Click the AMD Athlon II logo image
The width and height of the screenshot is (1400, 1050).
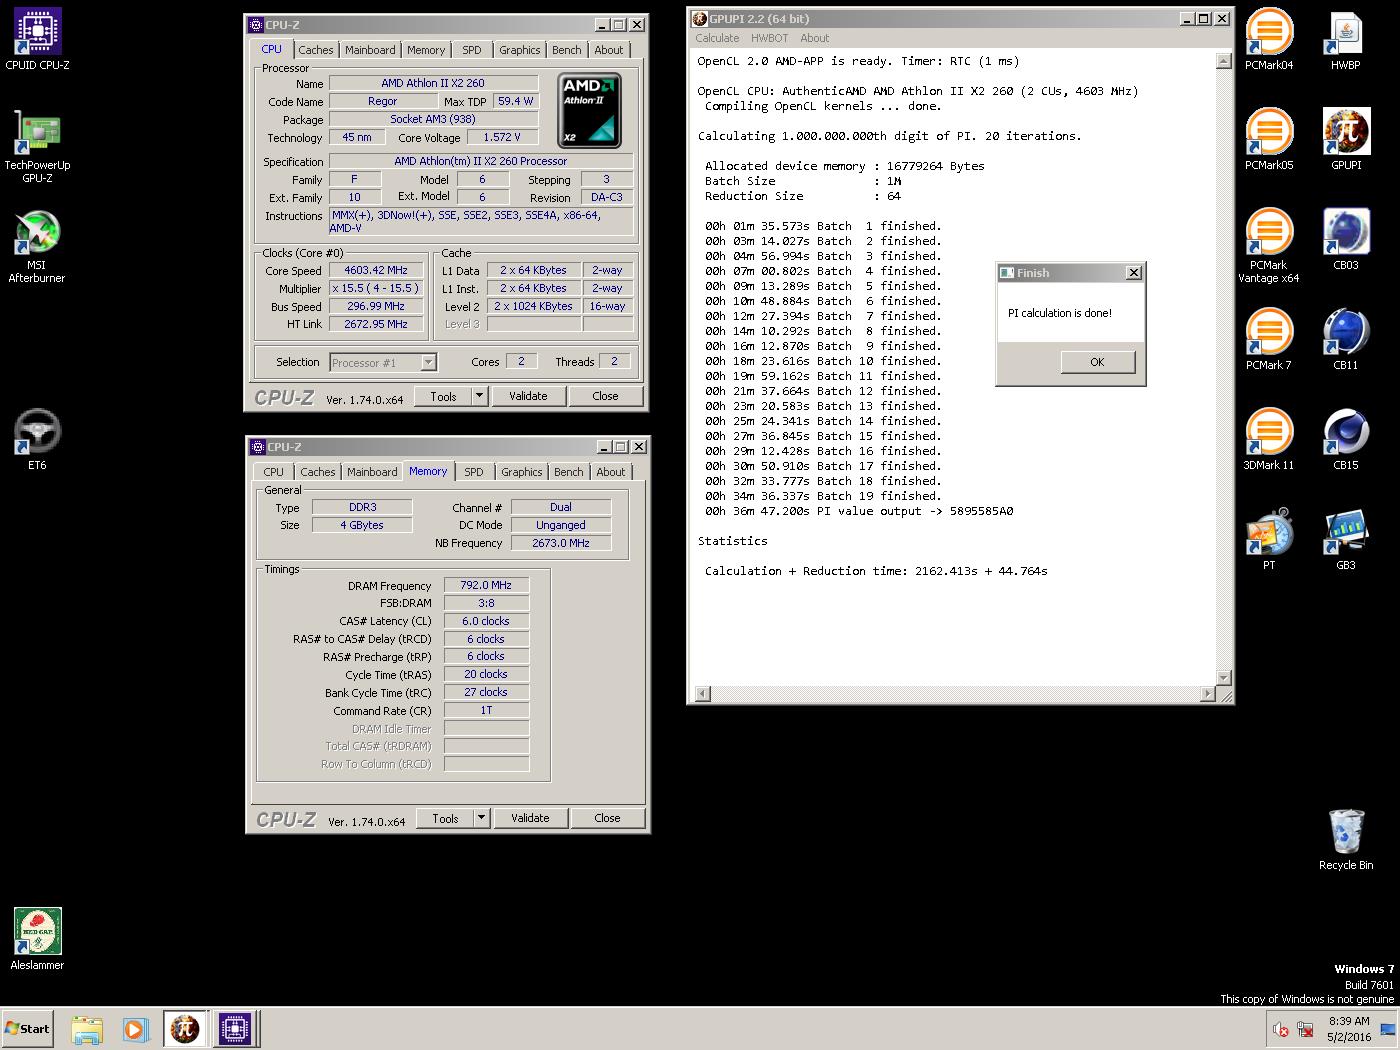(x=590, y=110)
